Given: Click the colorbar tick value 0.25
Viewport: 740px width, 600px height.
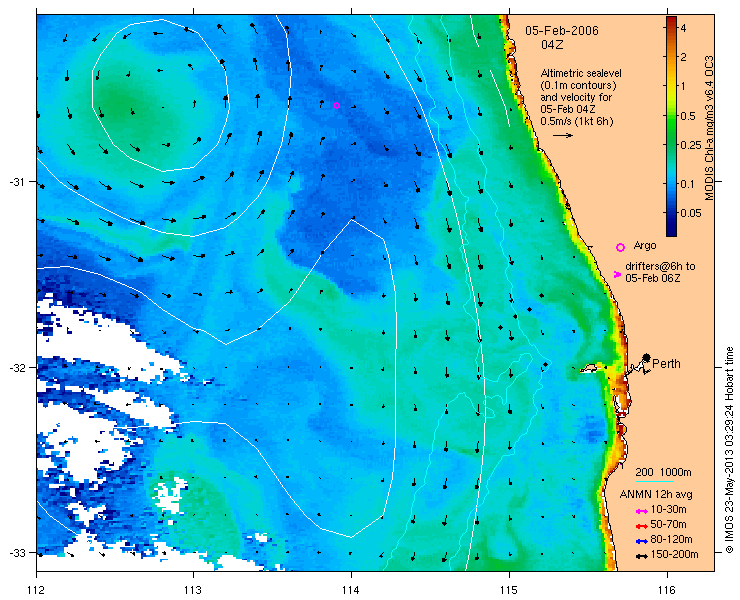Looking at the screenshot, I should [x=691, y=145].
